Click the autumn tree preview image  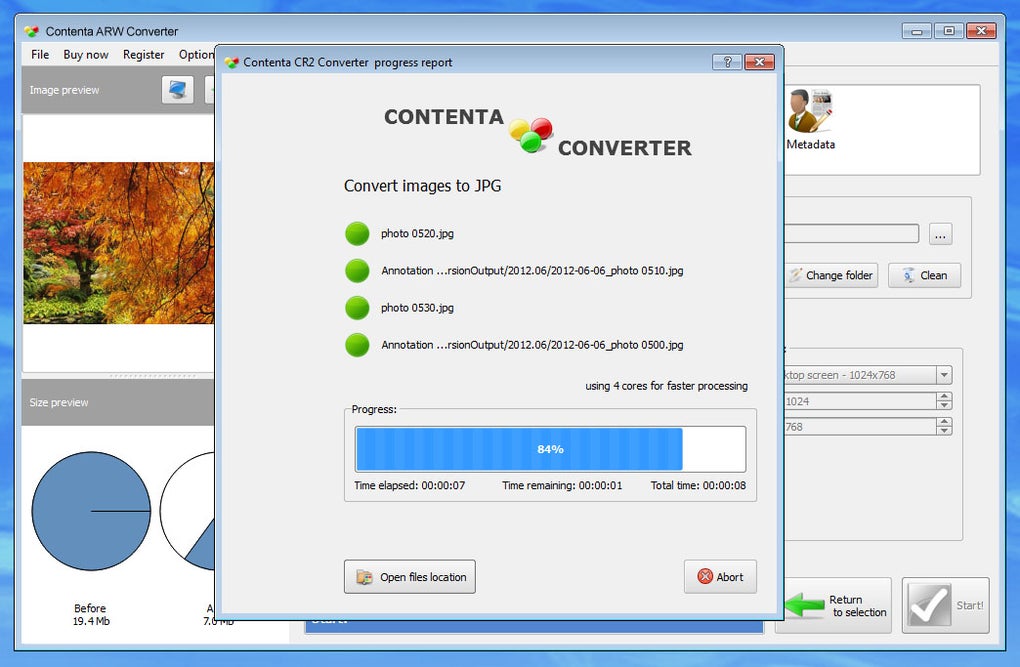click(118, 243)
